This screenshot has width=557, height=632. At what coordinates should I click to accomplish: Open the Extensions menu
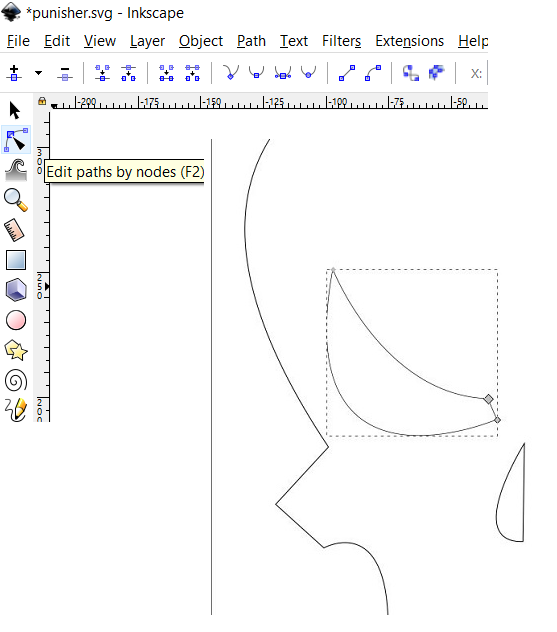pyautogui.click(x=409, y=41)
